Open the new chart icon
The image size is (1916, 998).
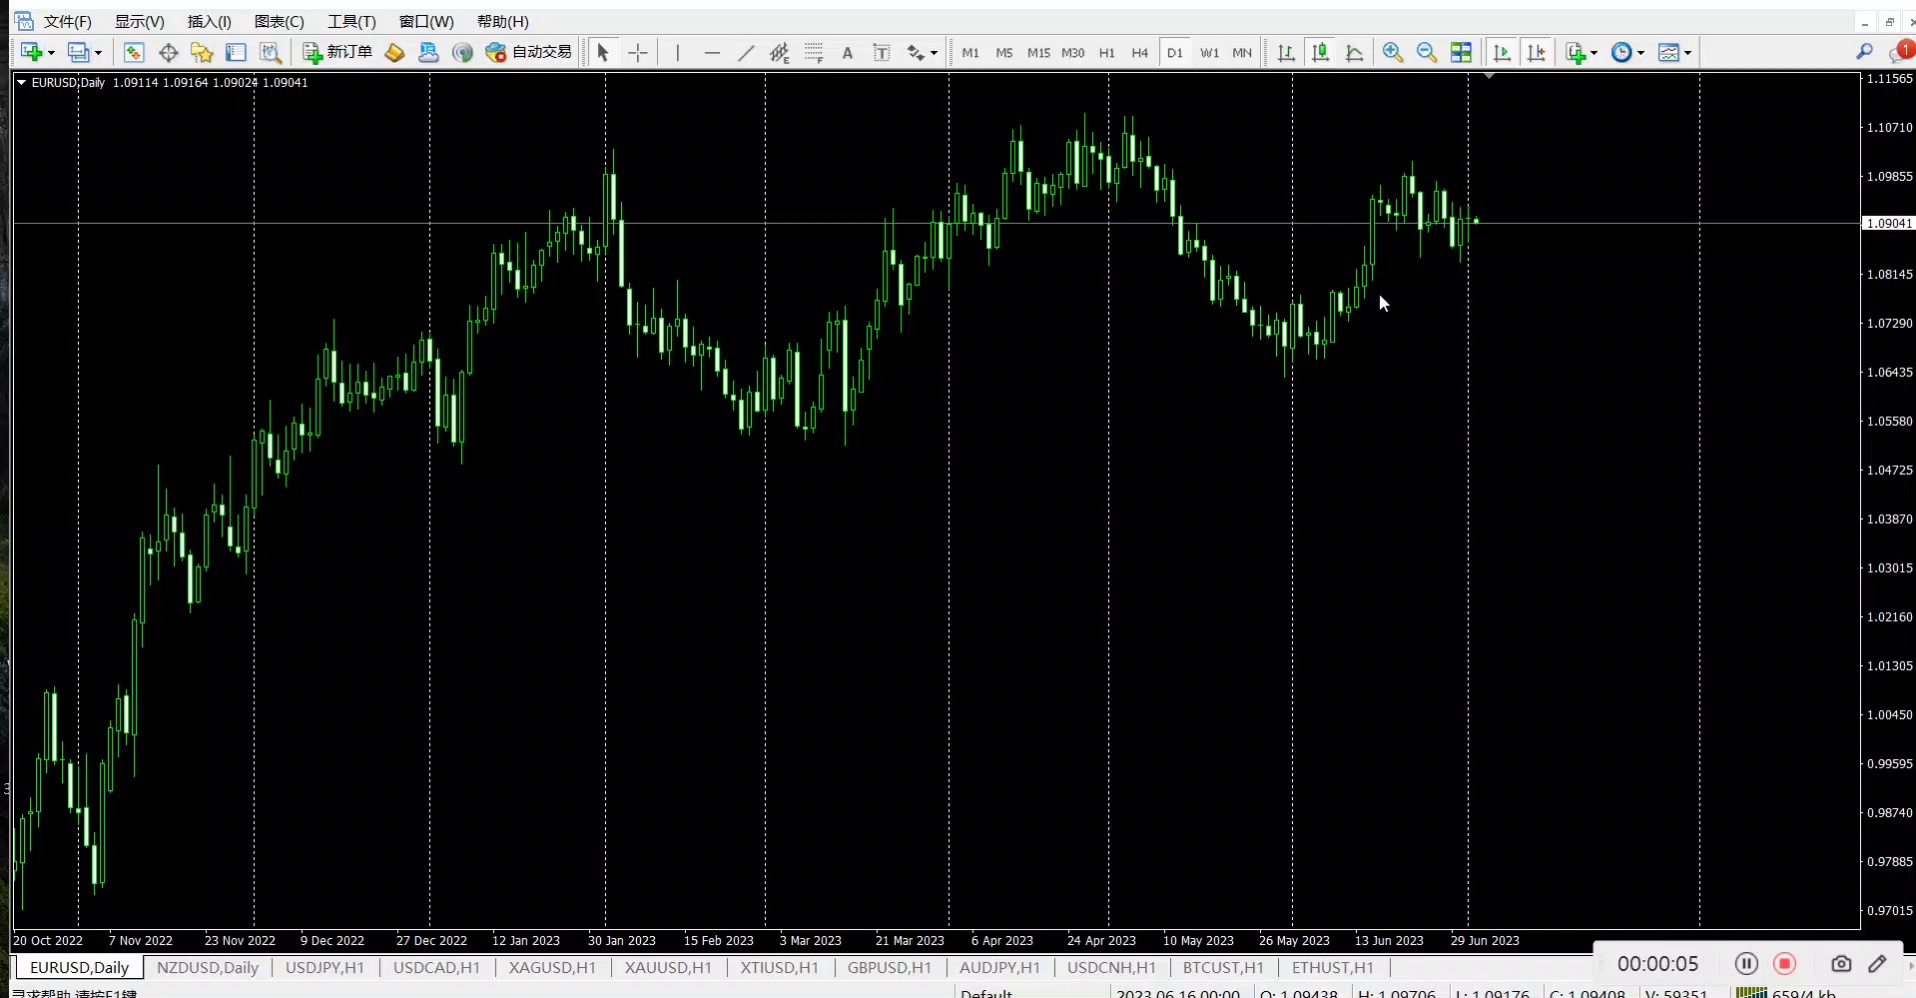click(31, 52)
